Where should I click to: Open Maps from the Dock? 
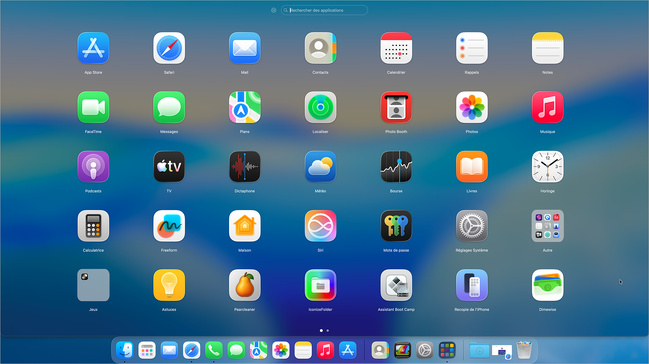click(258, 350)
